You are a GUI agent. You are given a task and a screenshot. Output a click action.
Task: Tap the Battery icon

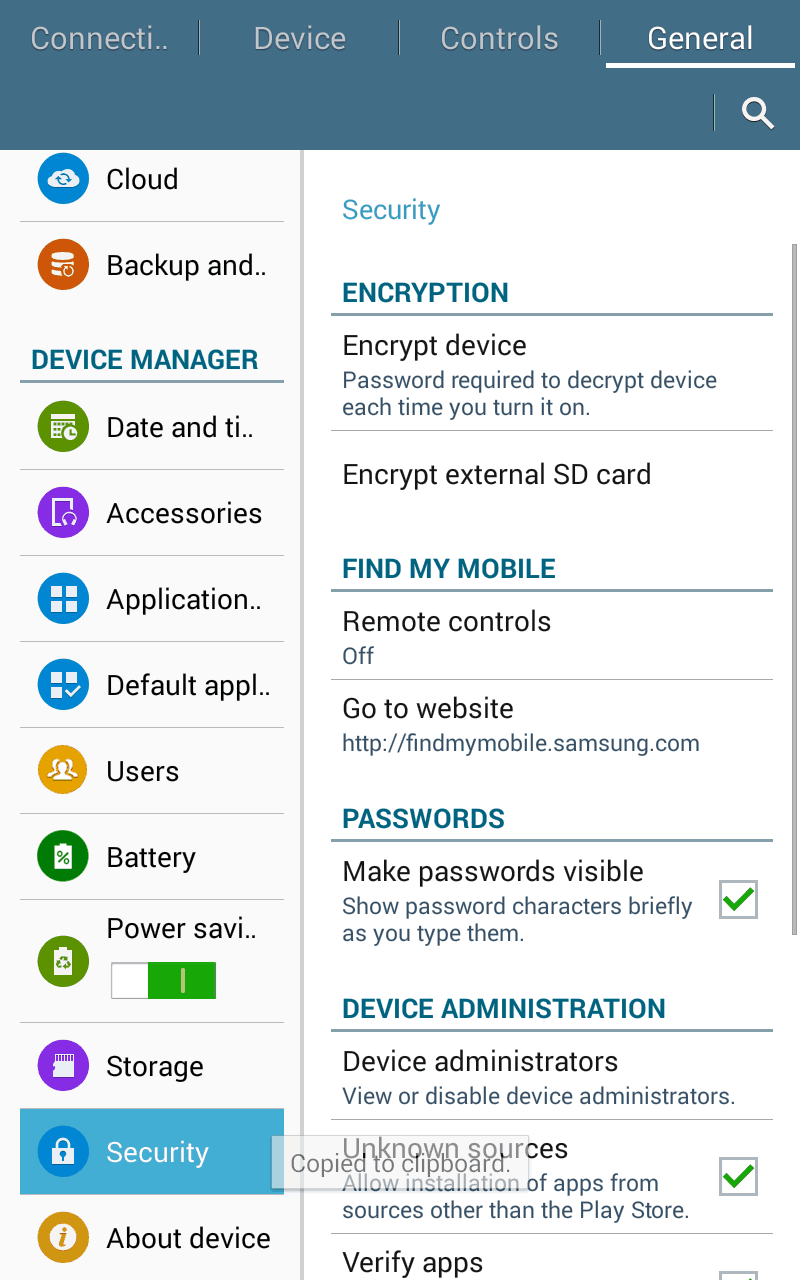tap(64, 857)
